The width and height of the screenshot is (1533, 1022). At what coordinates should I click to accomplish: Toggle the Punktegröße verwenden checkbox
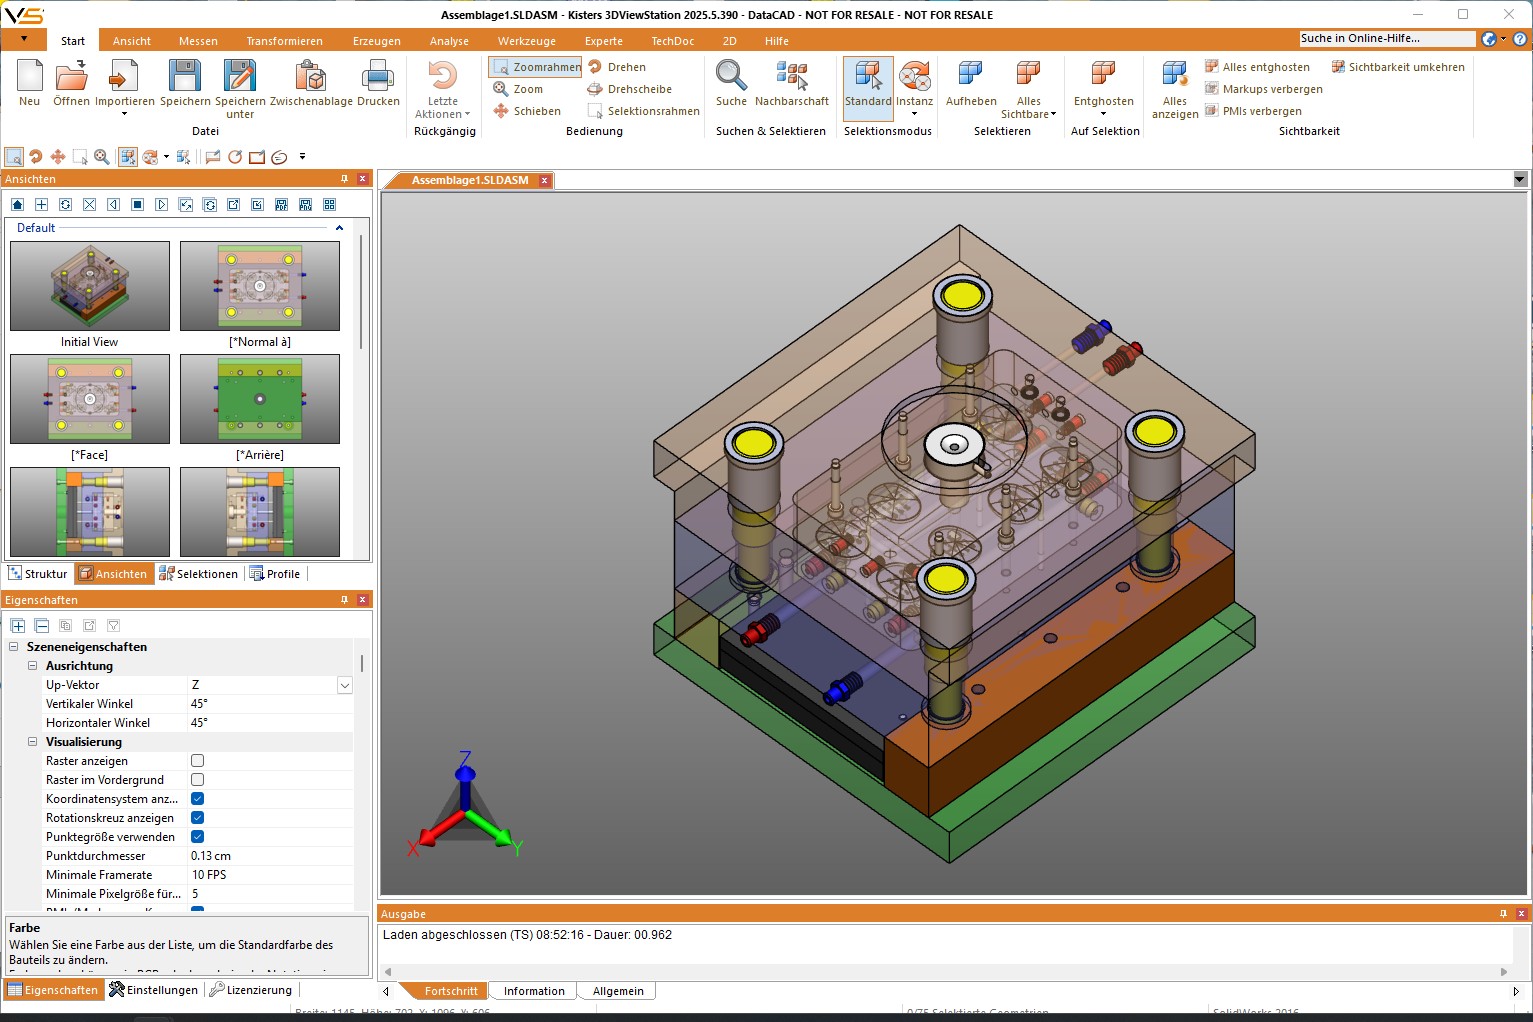(197, 837)
